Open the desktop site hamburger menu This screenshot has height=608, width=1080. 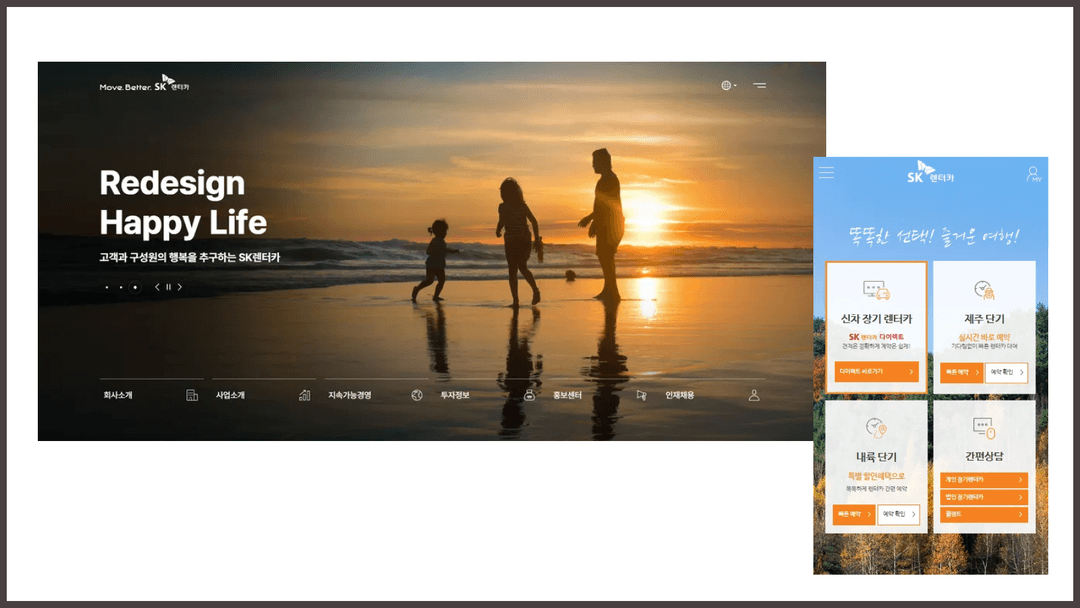tap(759, 85)
